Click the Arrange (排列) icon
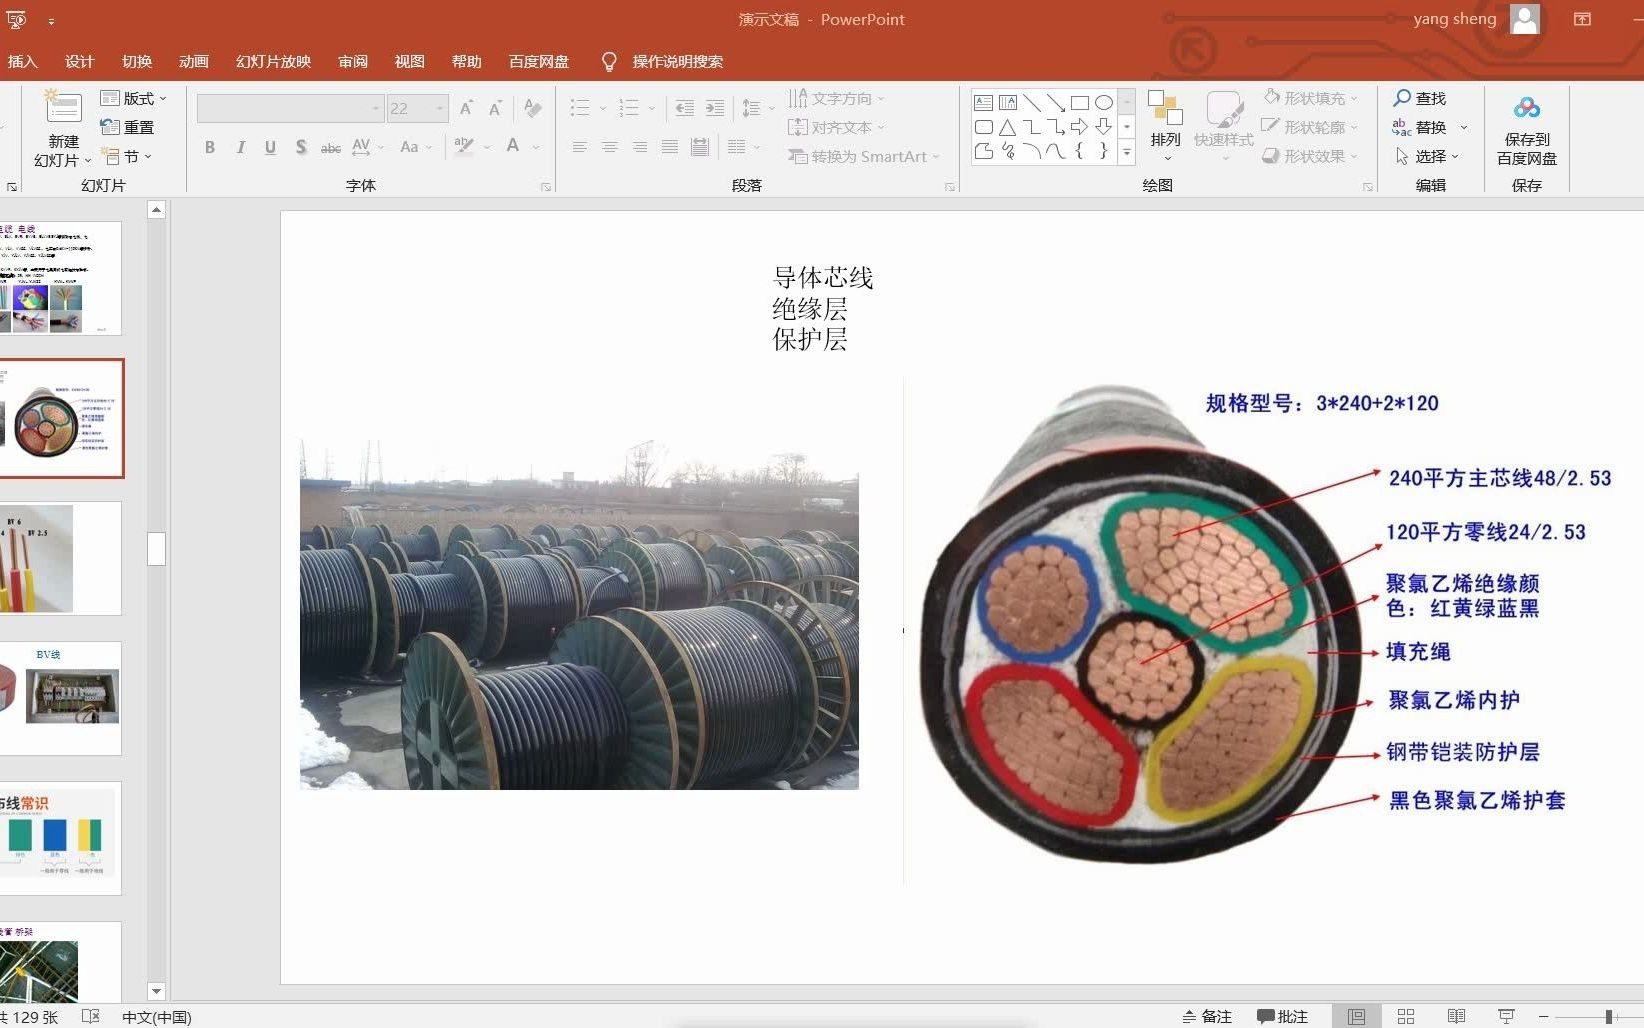This screenshot has width=1644, height=1028. pyautogui.click(x=1165, y=108)
